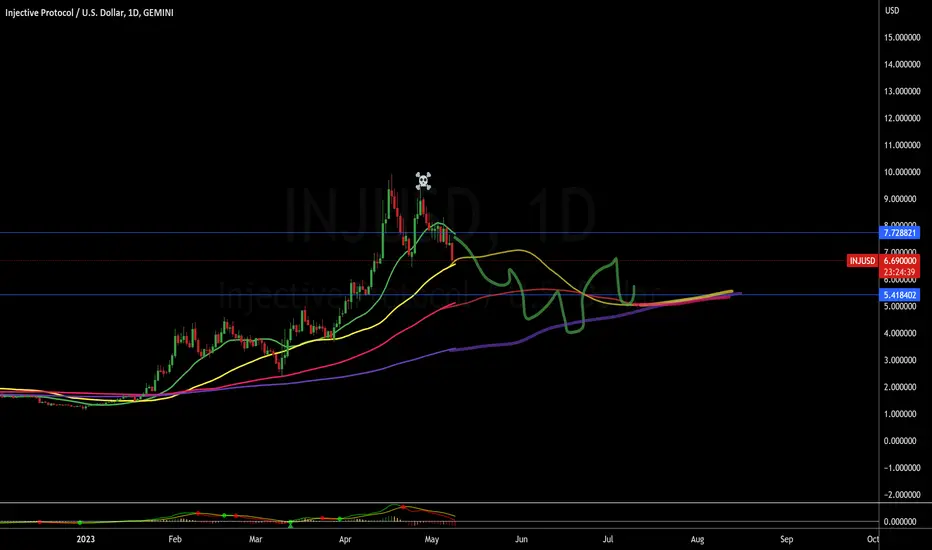Viewport: 932px width, 550px height.
Task: Click the Aug label on time axis
Action: [x=697, y=539]
